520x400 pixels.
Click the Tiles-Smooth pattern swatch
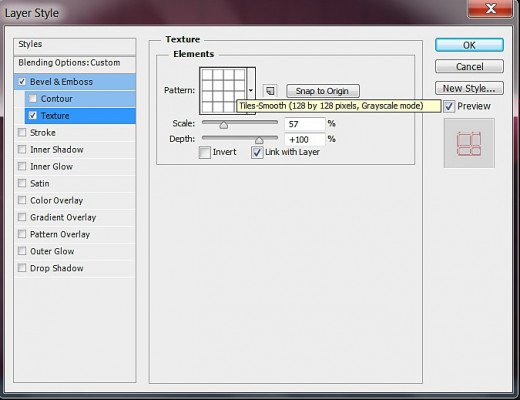(x=223, y=90)
